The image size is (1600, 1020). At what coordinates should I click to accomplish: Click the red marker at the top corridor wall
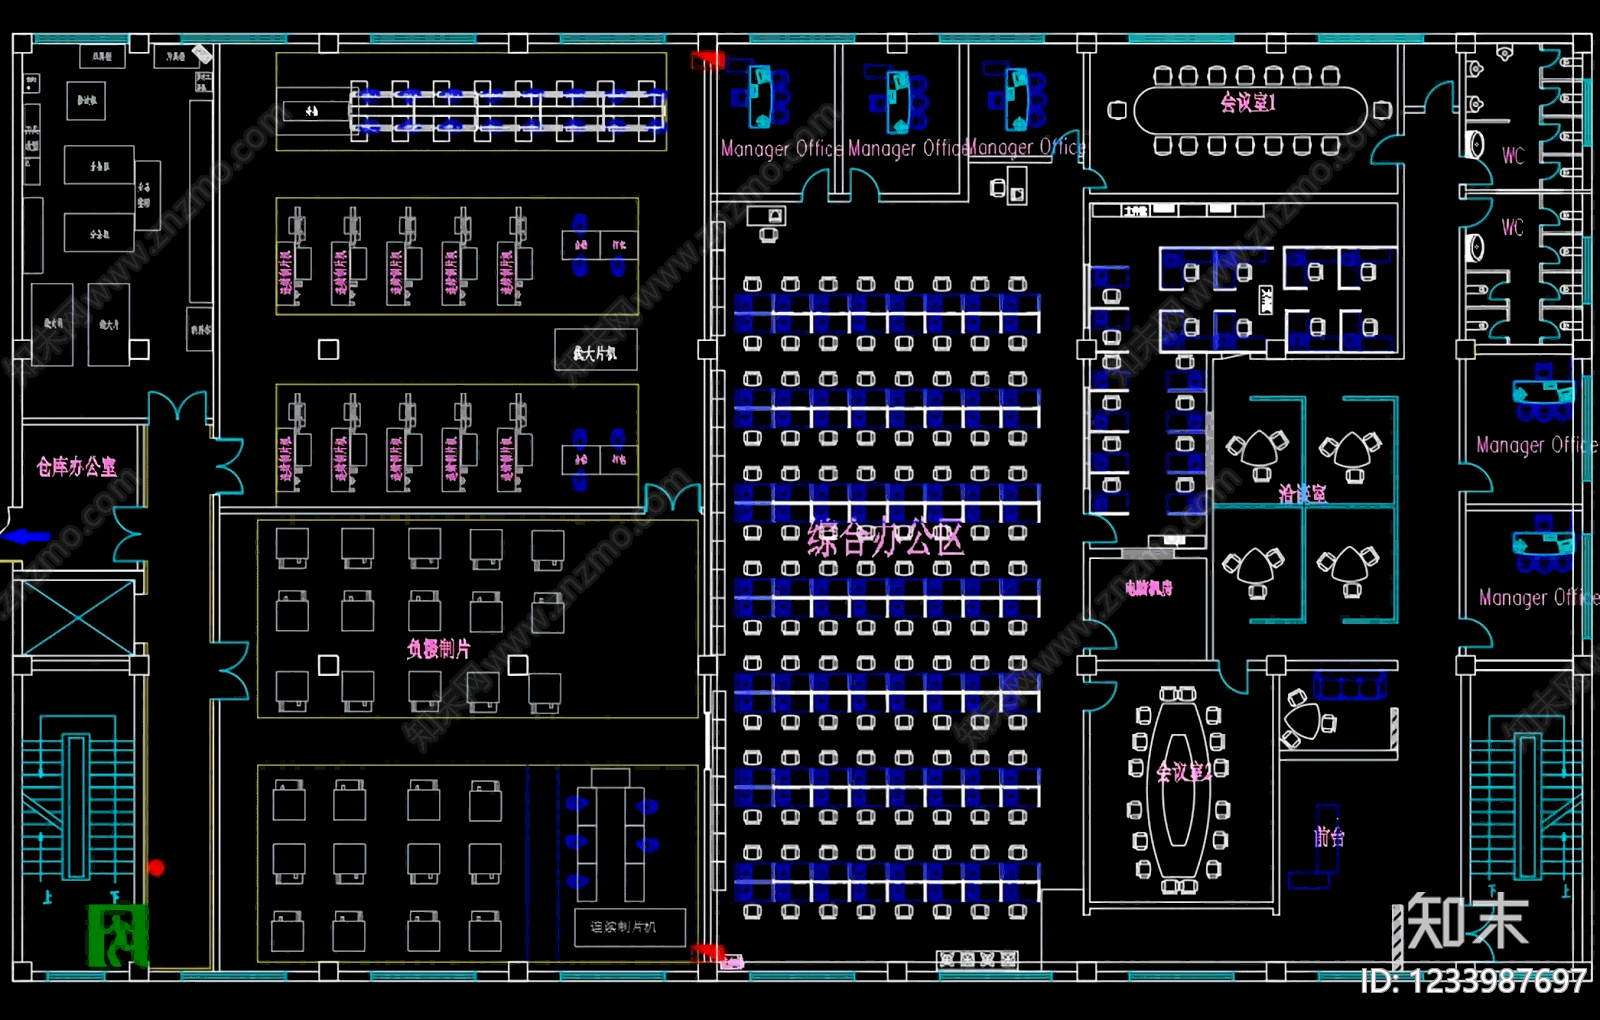pyautogui.click(x=707, y=60)
